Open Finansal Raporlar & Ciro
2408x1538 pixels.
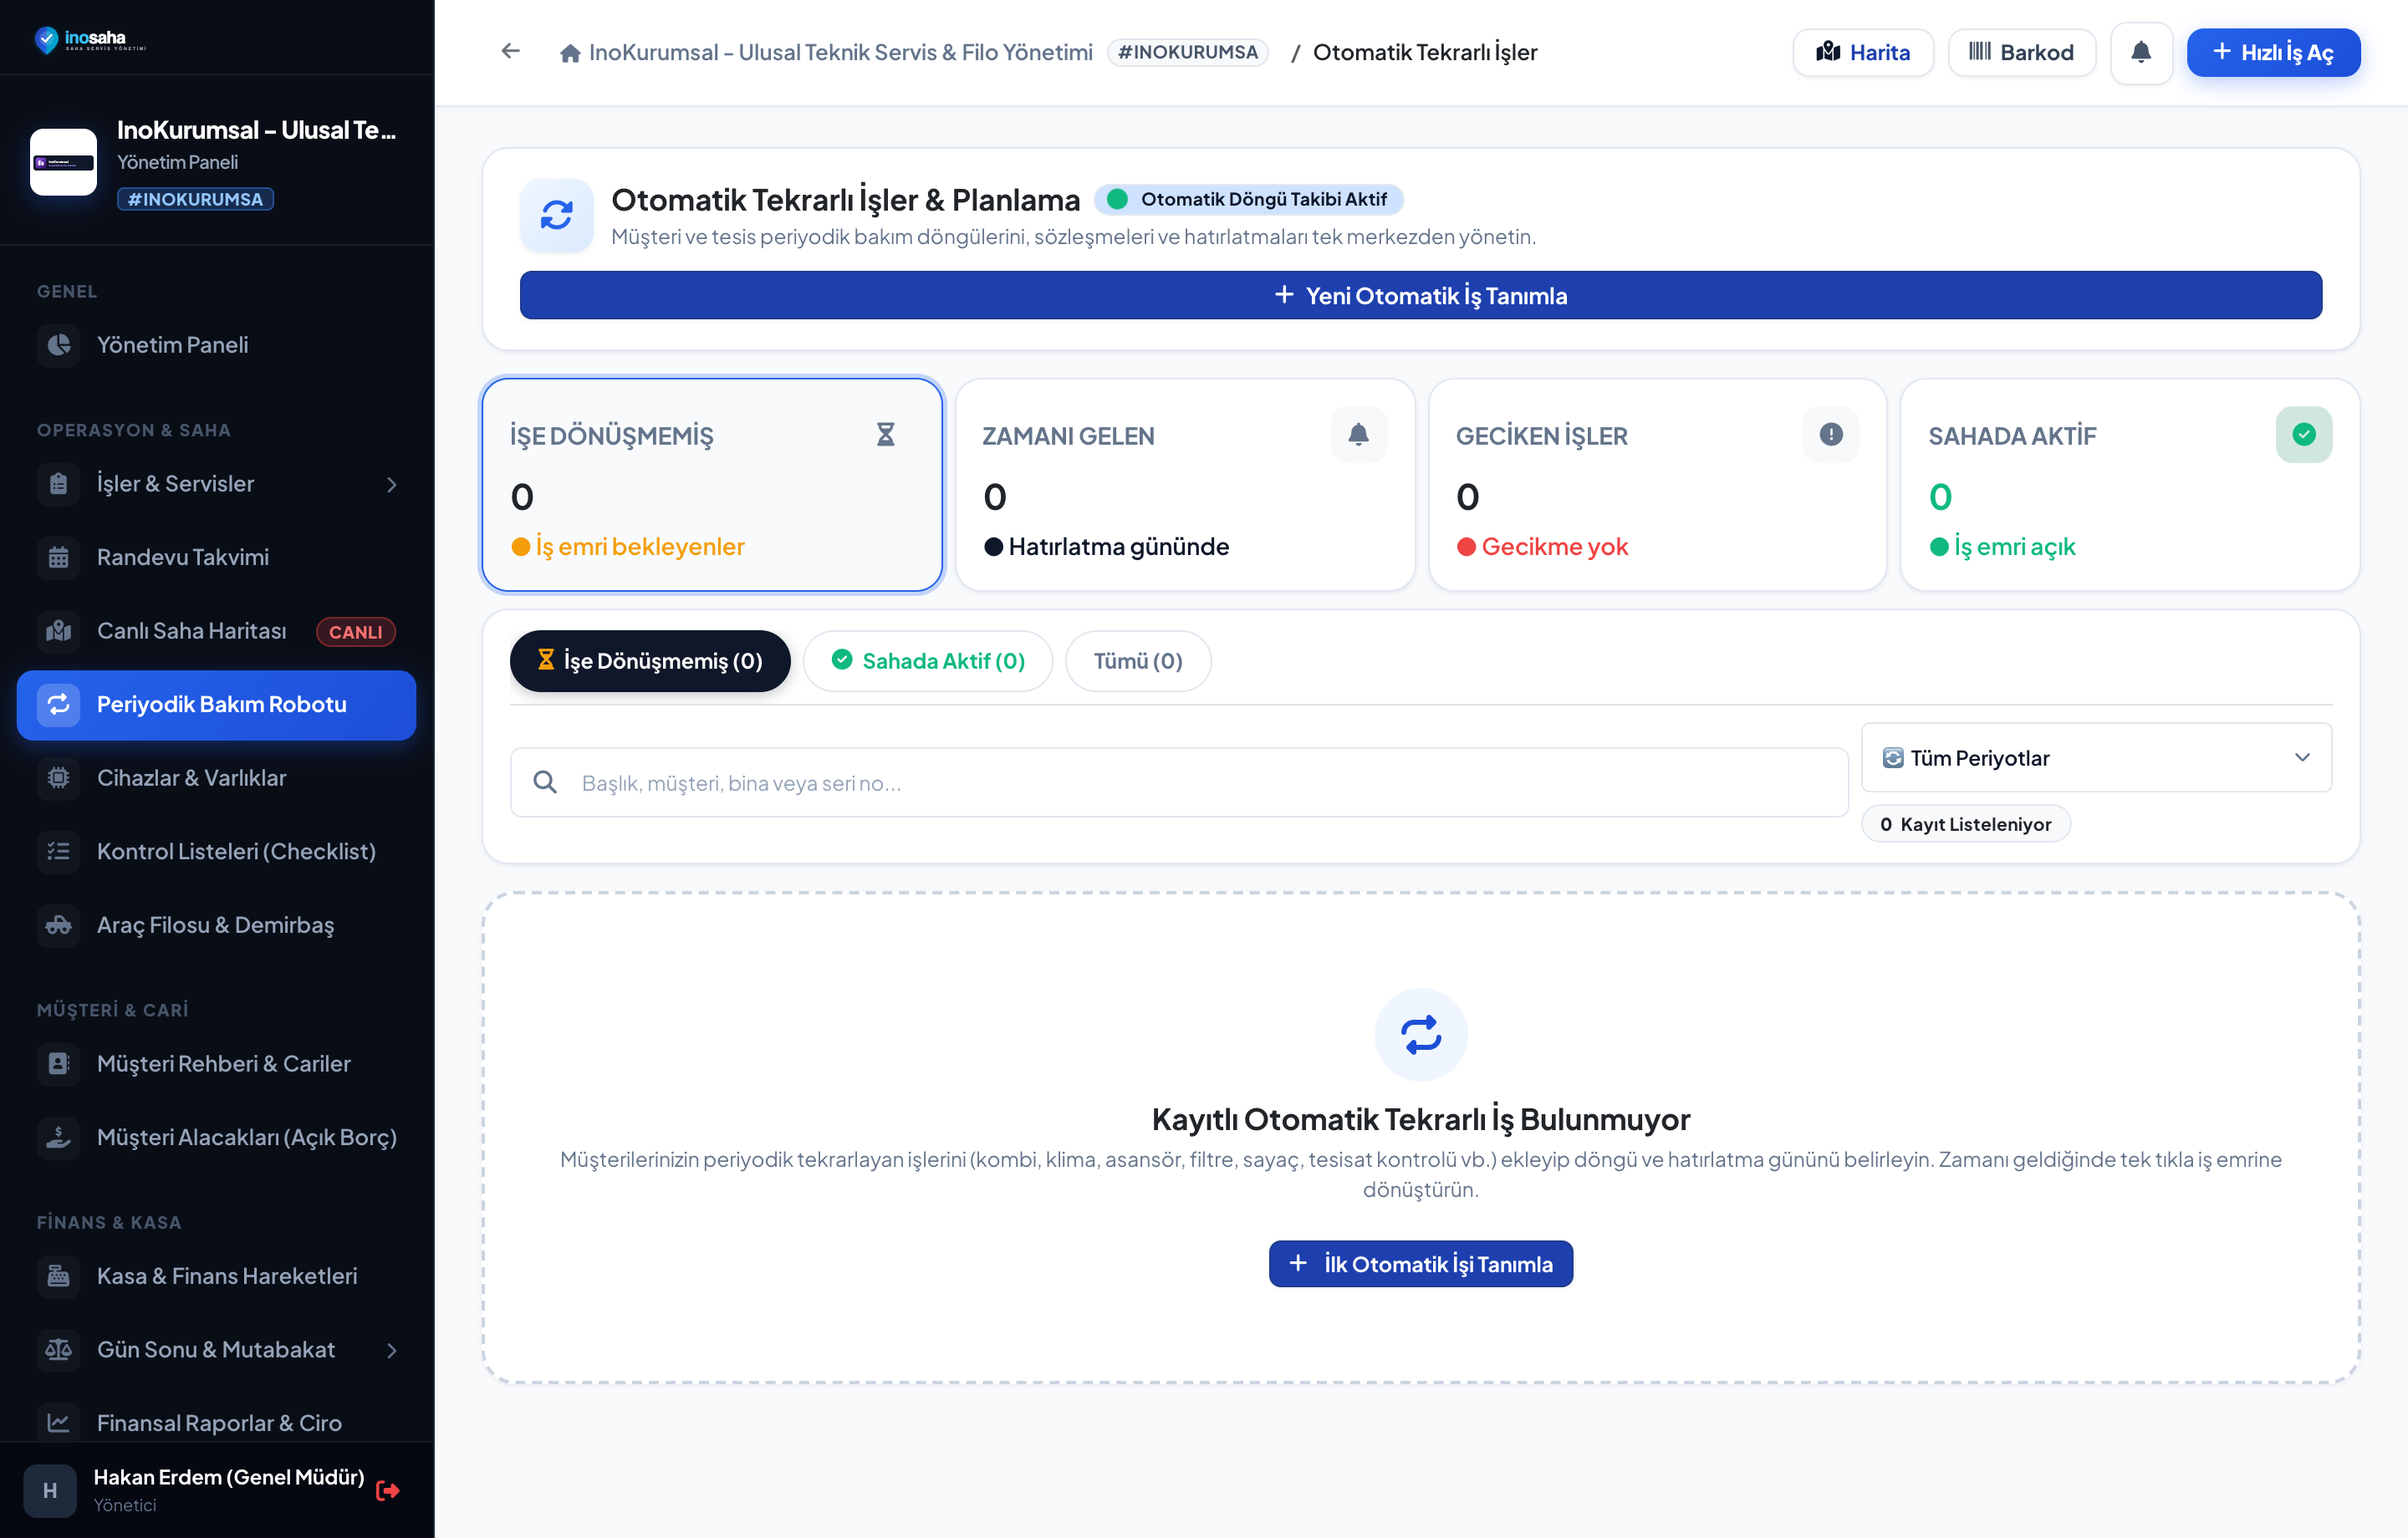216,1423
